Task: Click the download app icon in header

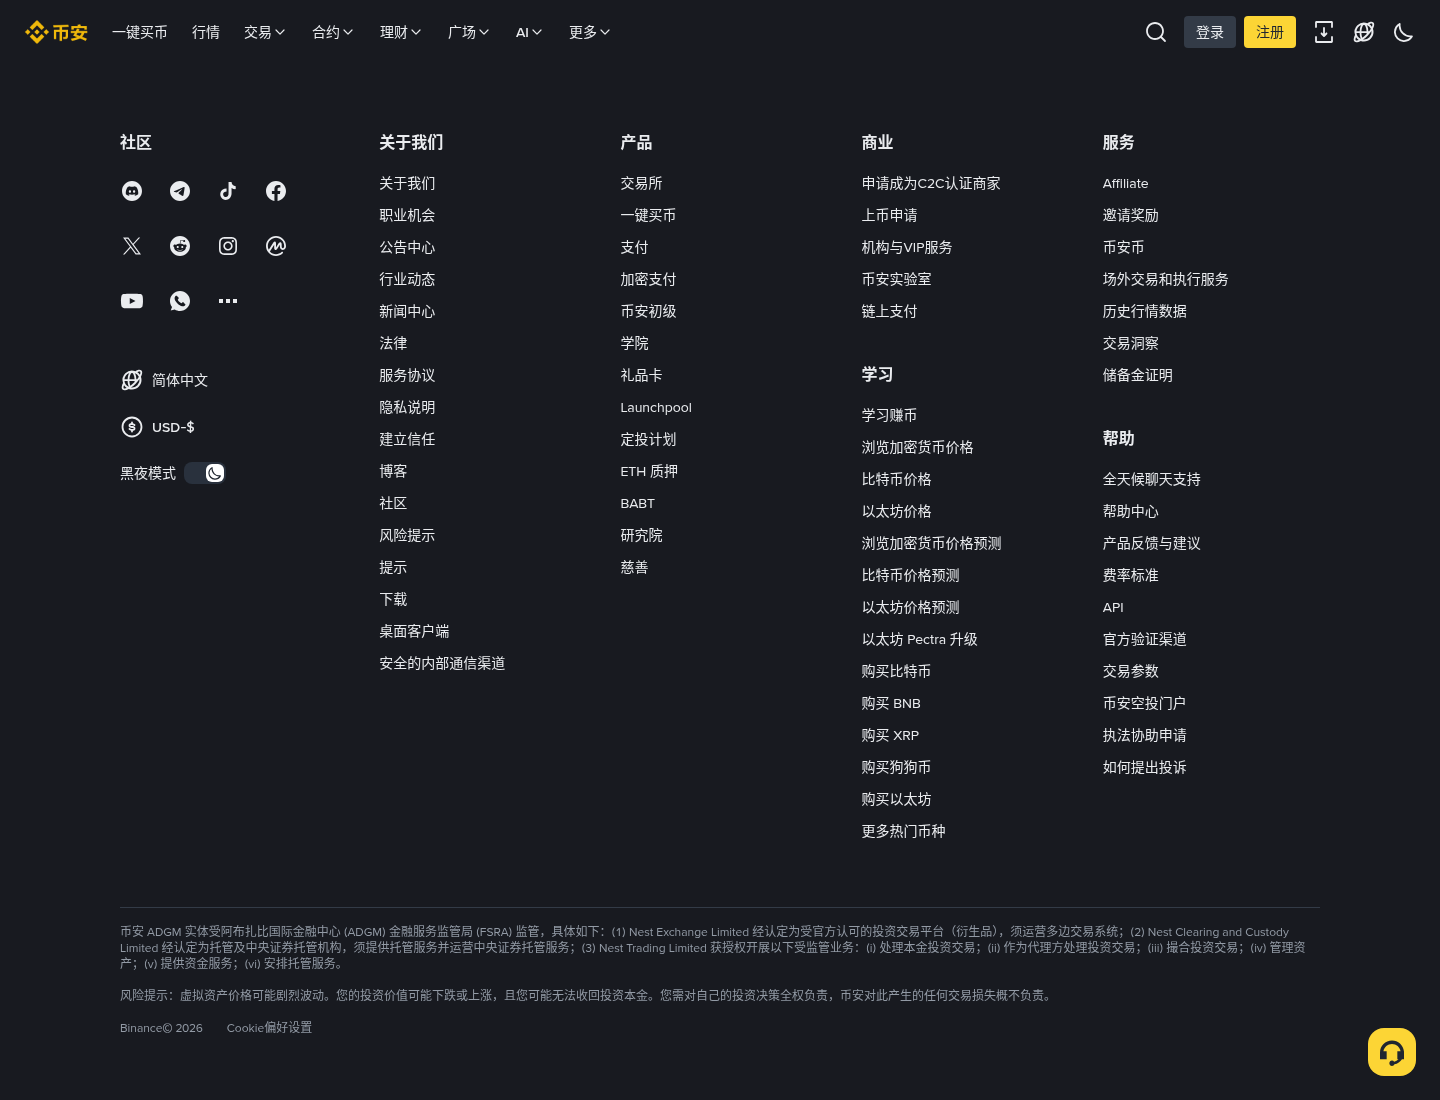Action: point(1324,32)
